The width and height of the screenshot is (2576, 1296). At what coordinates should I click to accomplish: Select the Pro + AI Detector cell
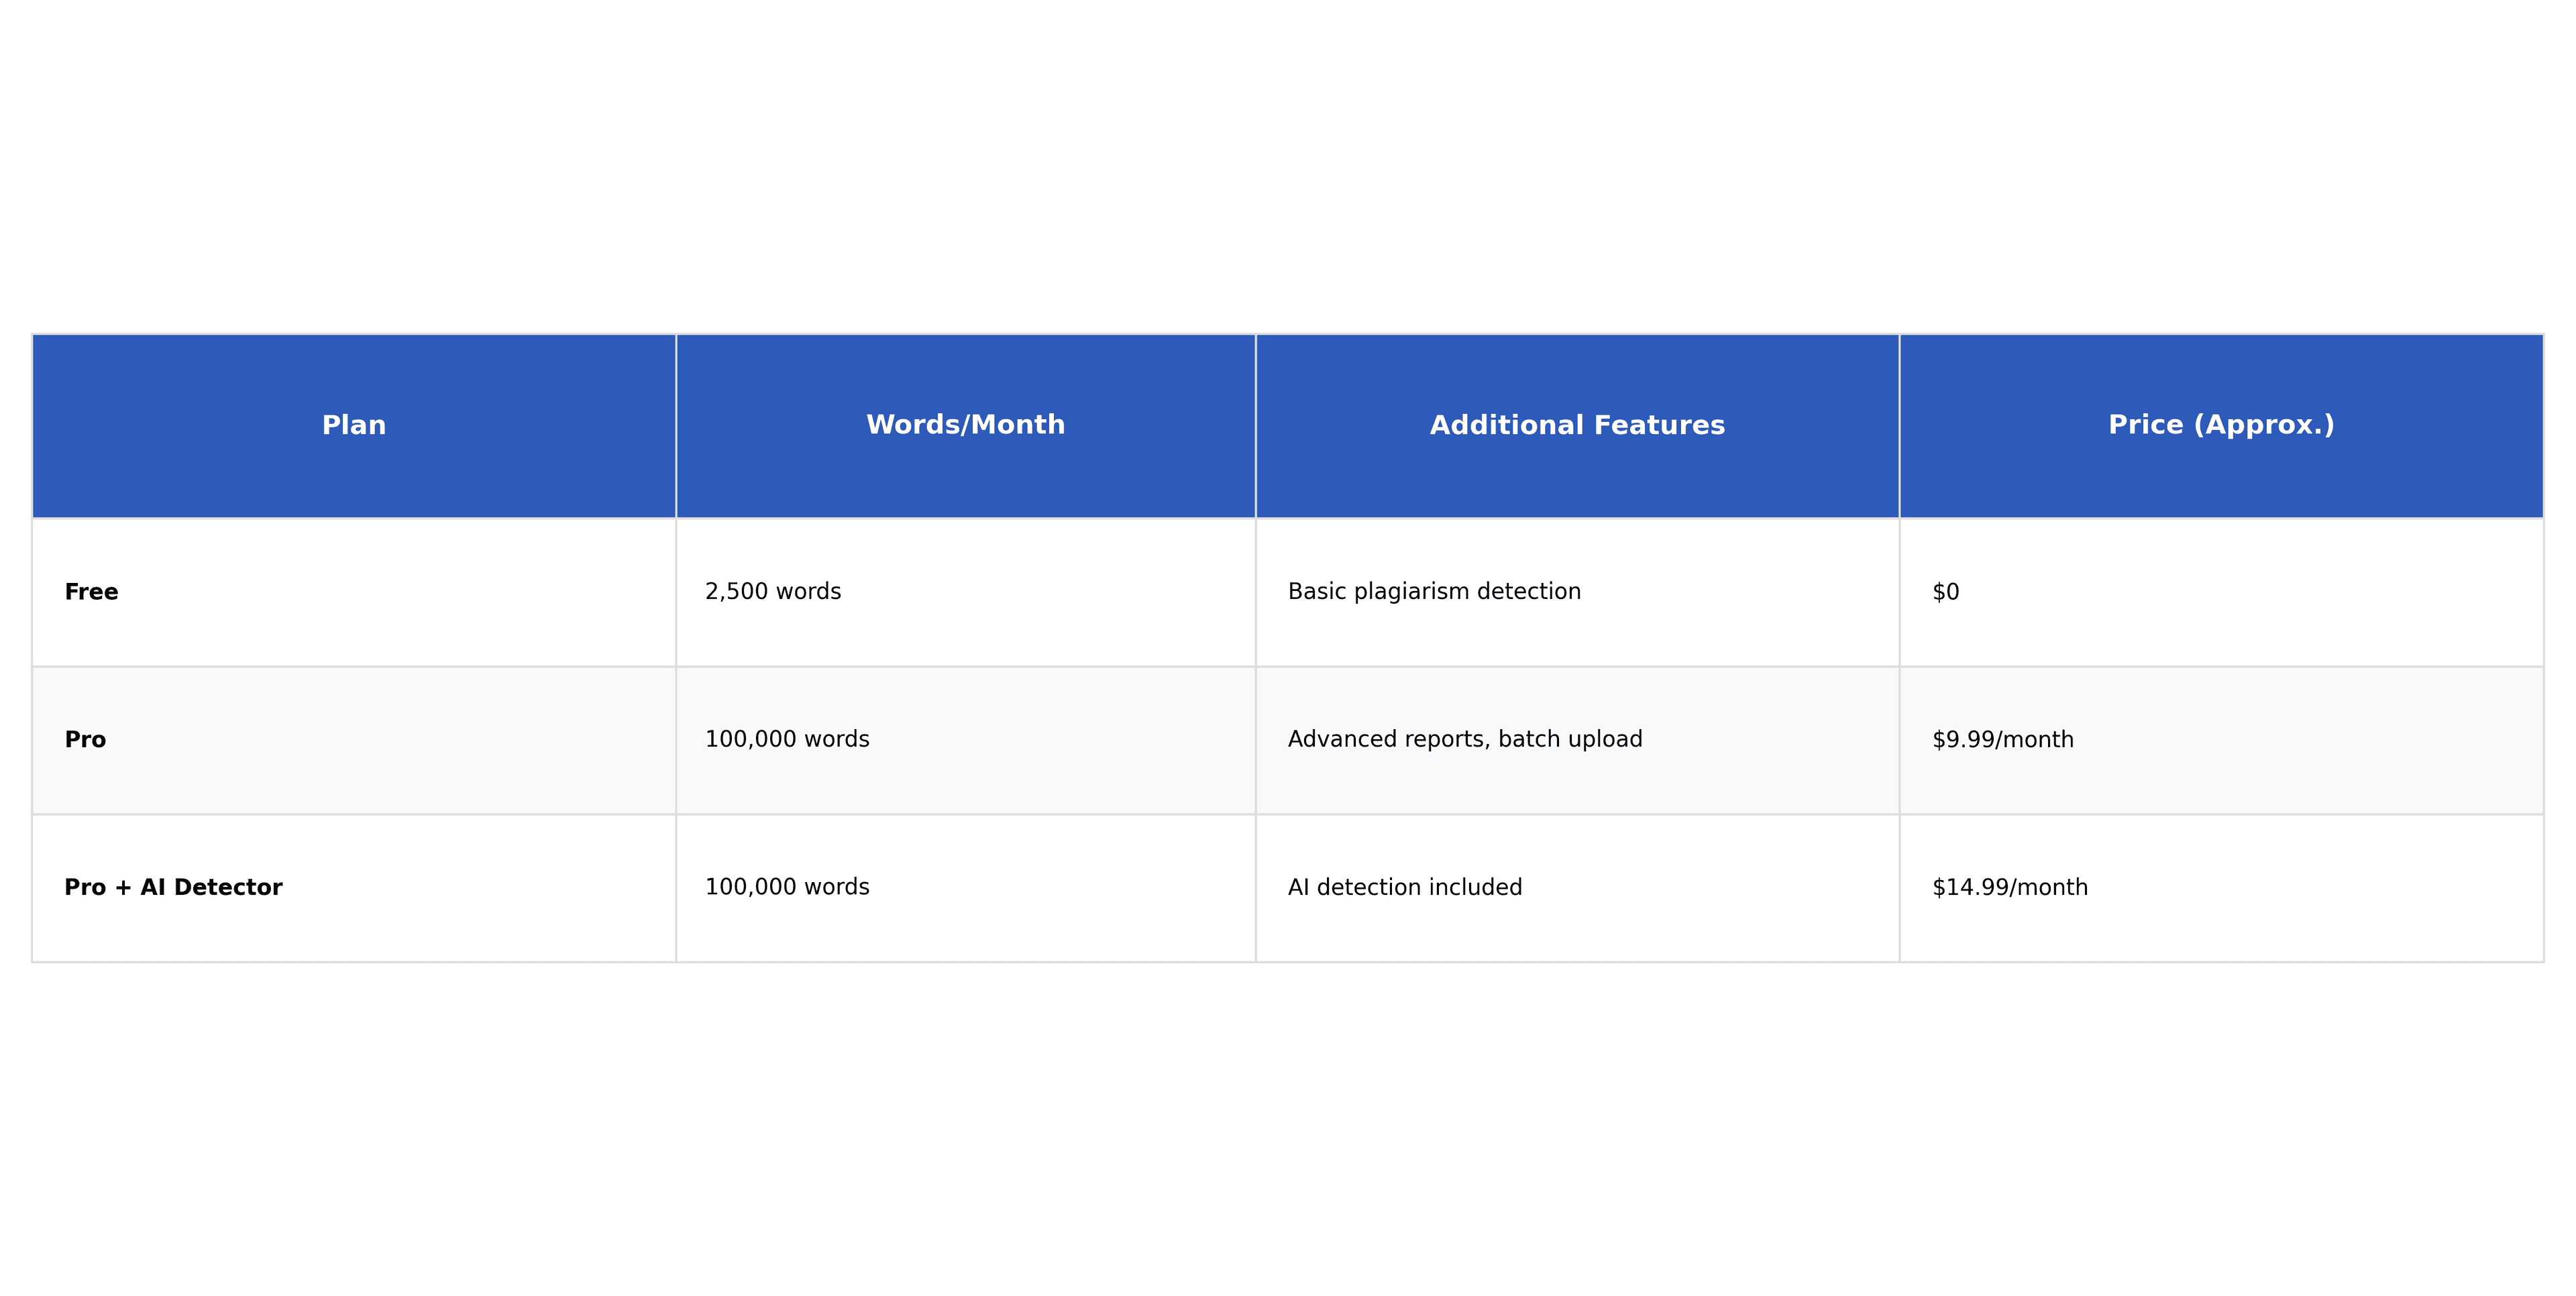pos(173,888)
